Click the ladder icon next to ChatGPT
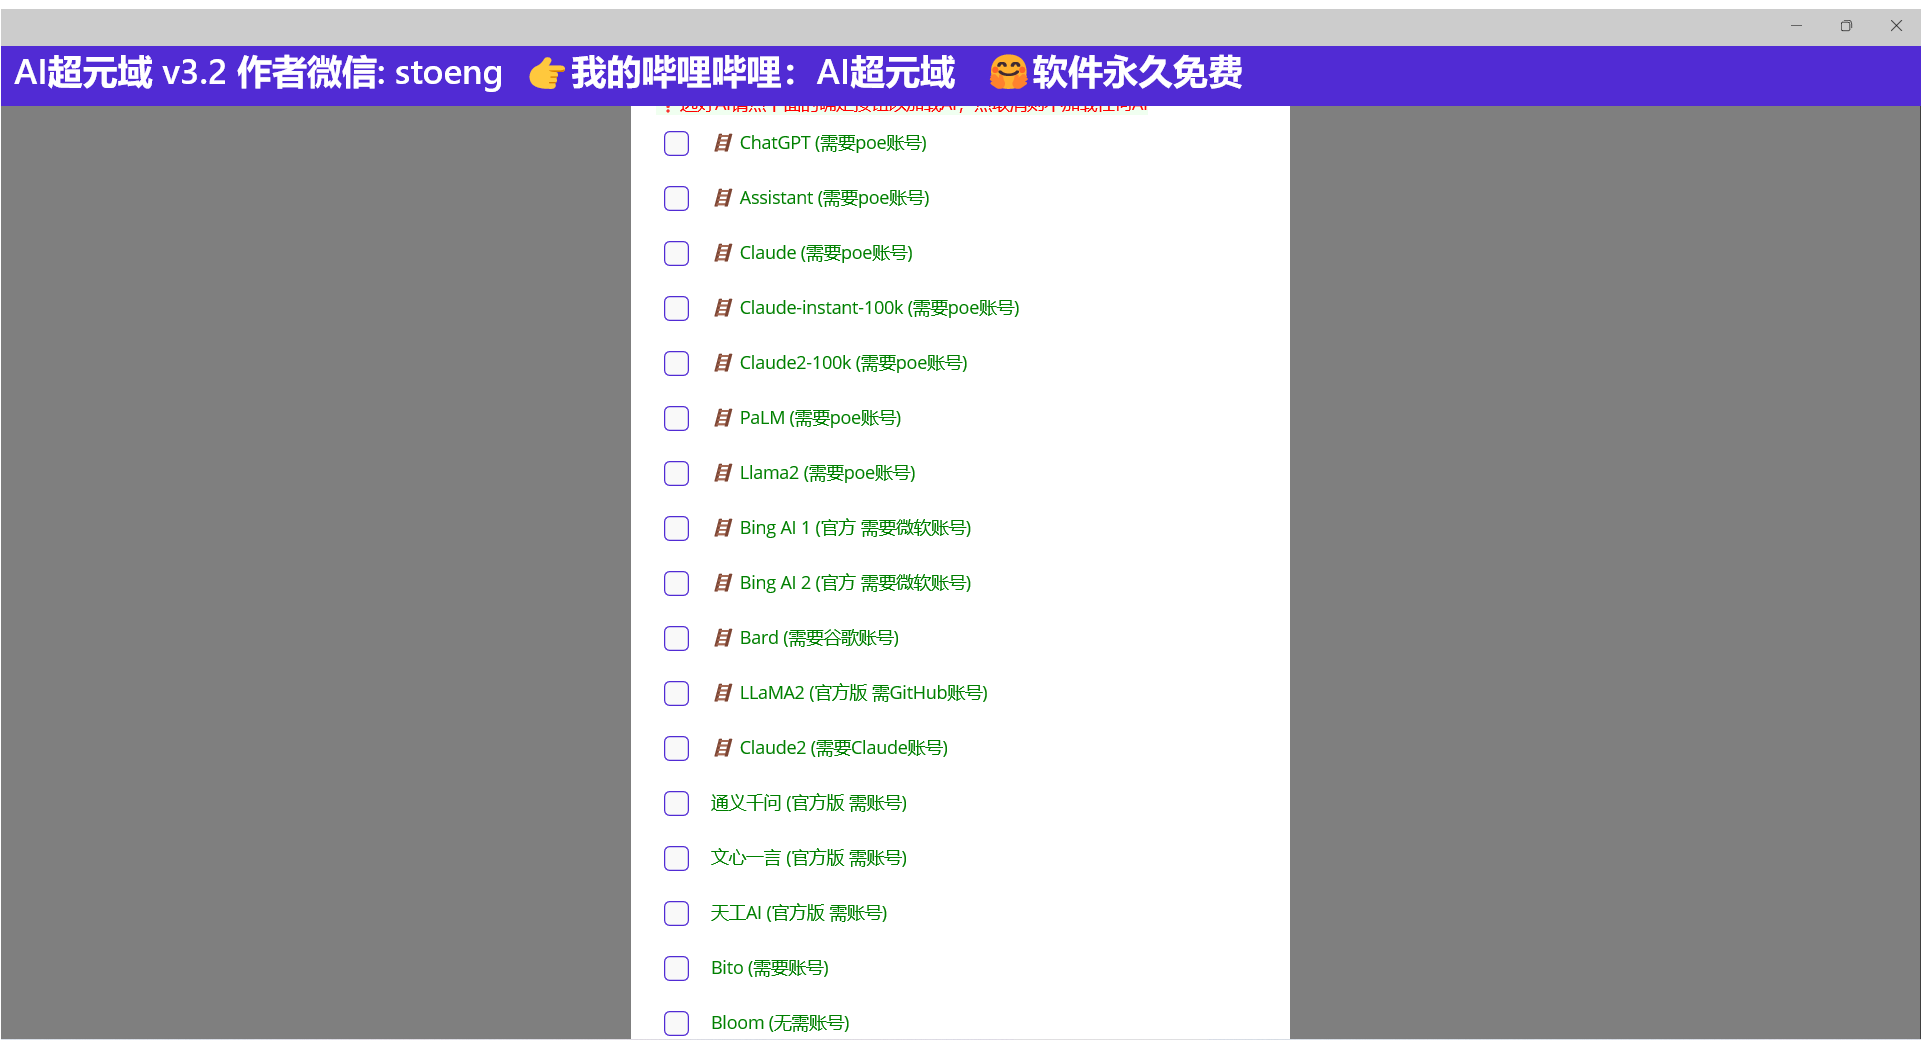The width and height of the screenshot is (1922, 1040). point(722,143)
